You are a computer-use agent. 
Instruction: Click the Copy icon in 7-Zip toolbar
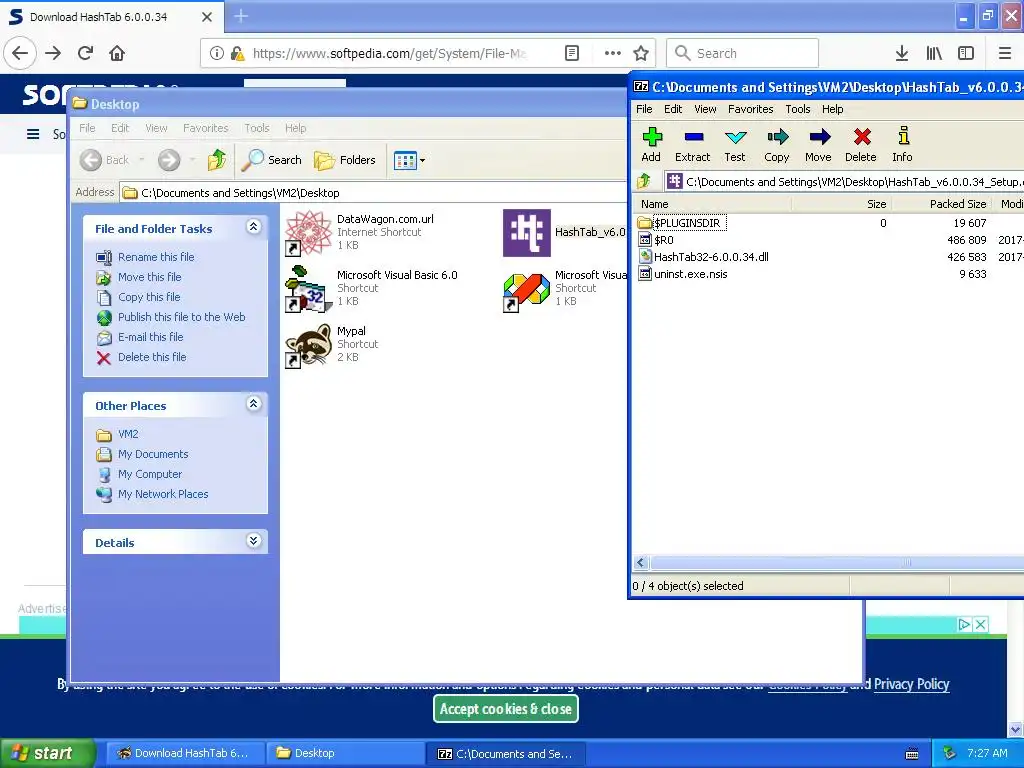(x=776, y=144)
